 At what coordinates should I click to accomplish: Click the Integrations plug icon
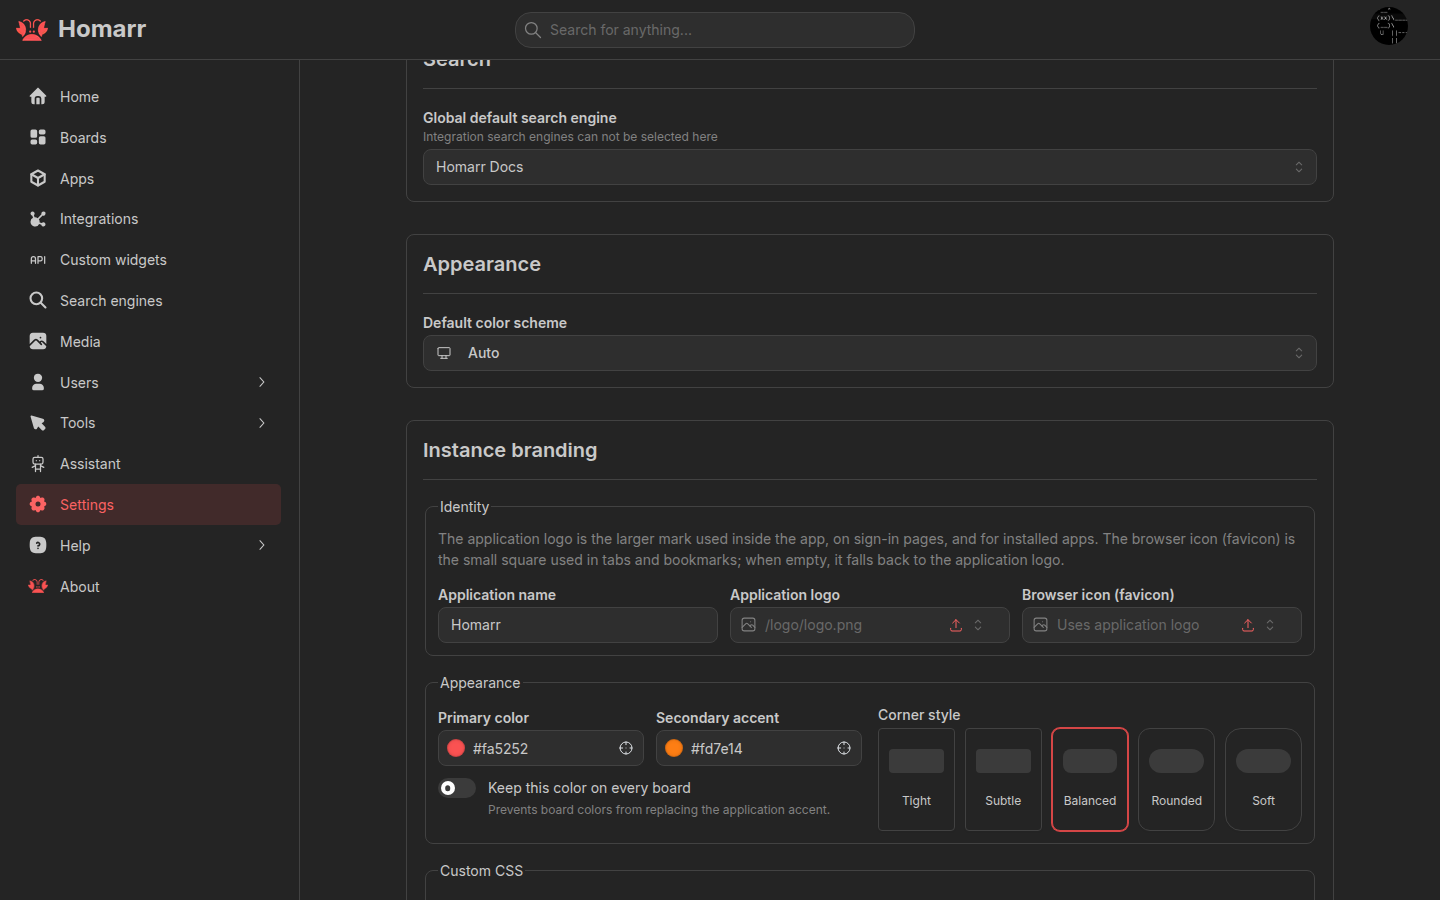point(38,219)
